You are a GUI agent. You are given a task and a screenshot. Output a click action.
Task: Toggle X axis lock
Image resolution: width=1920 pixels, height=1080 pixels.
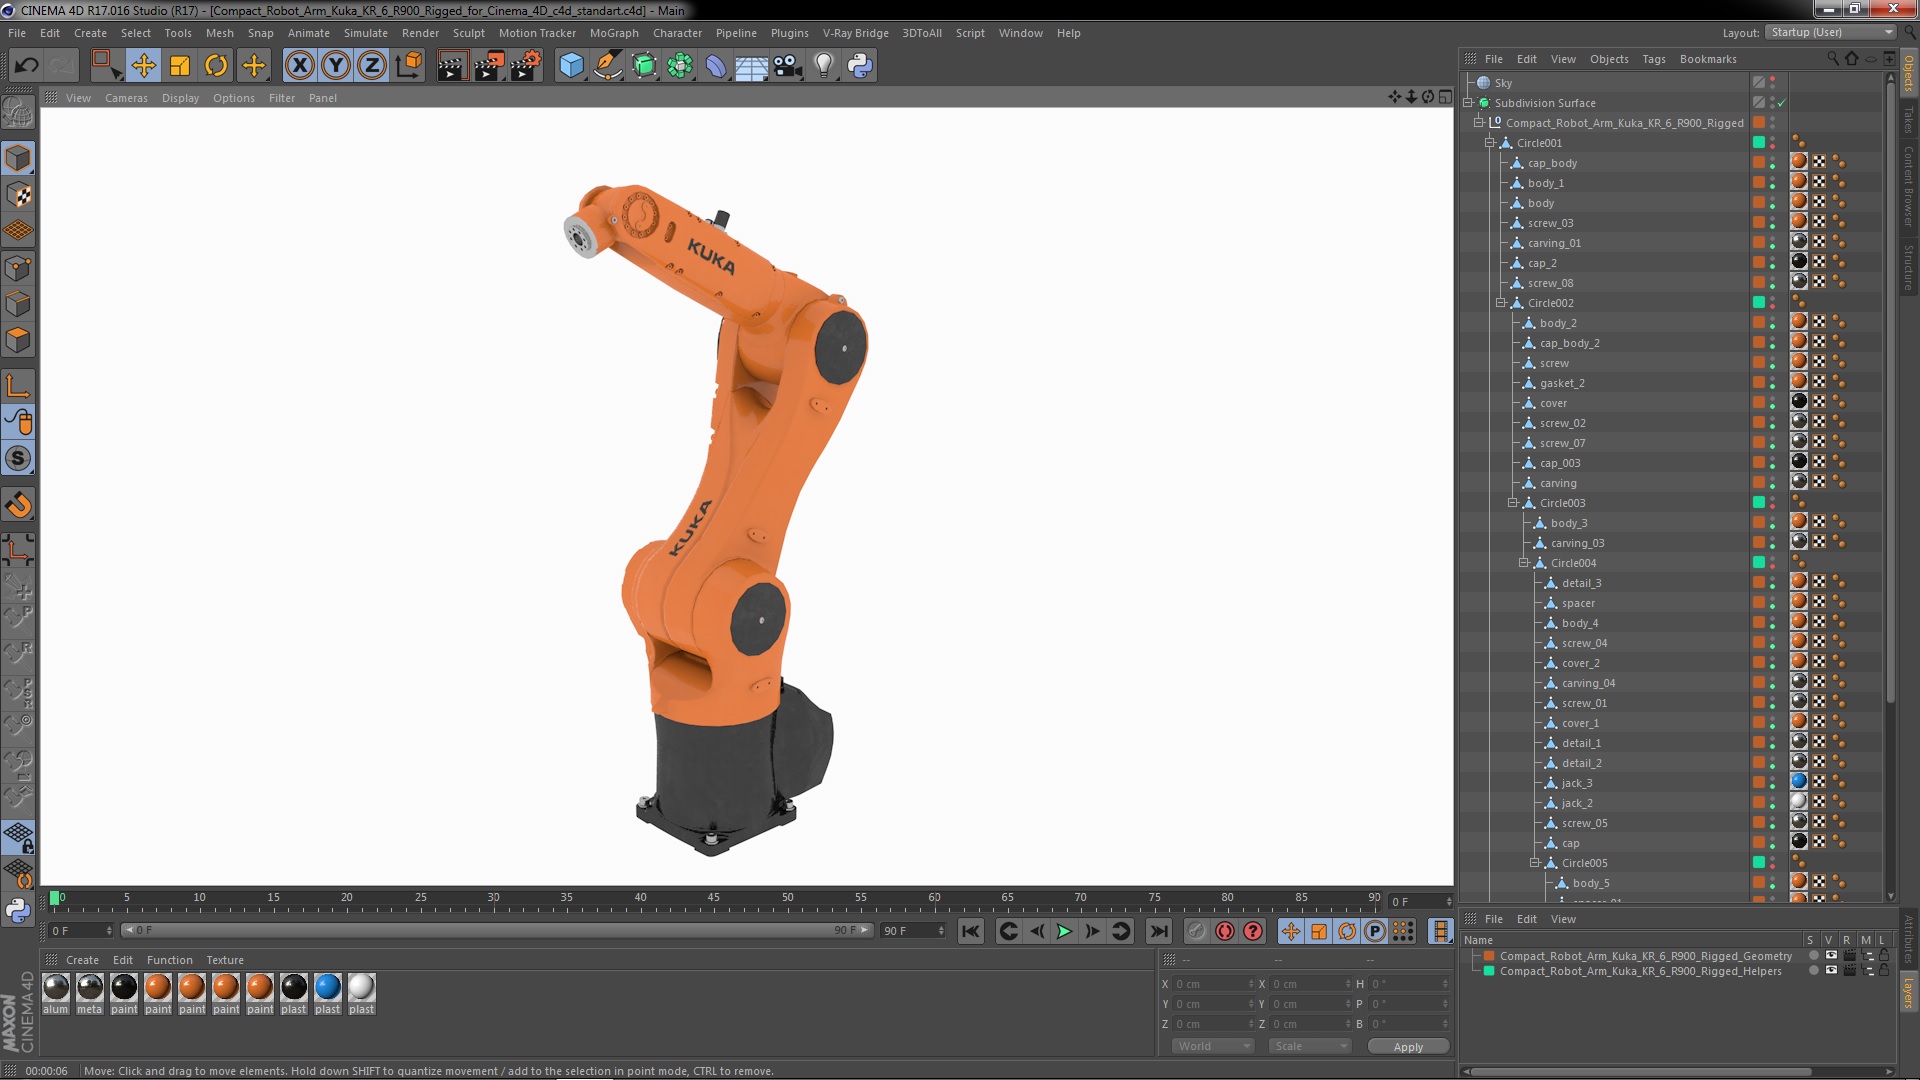299,66
